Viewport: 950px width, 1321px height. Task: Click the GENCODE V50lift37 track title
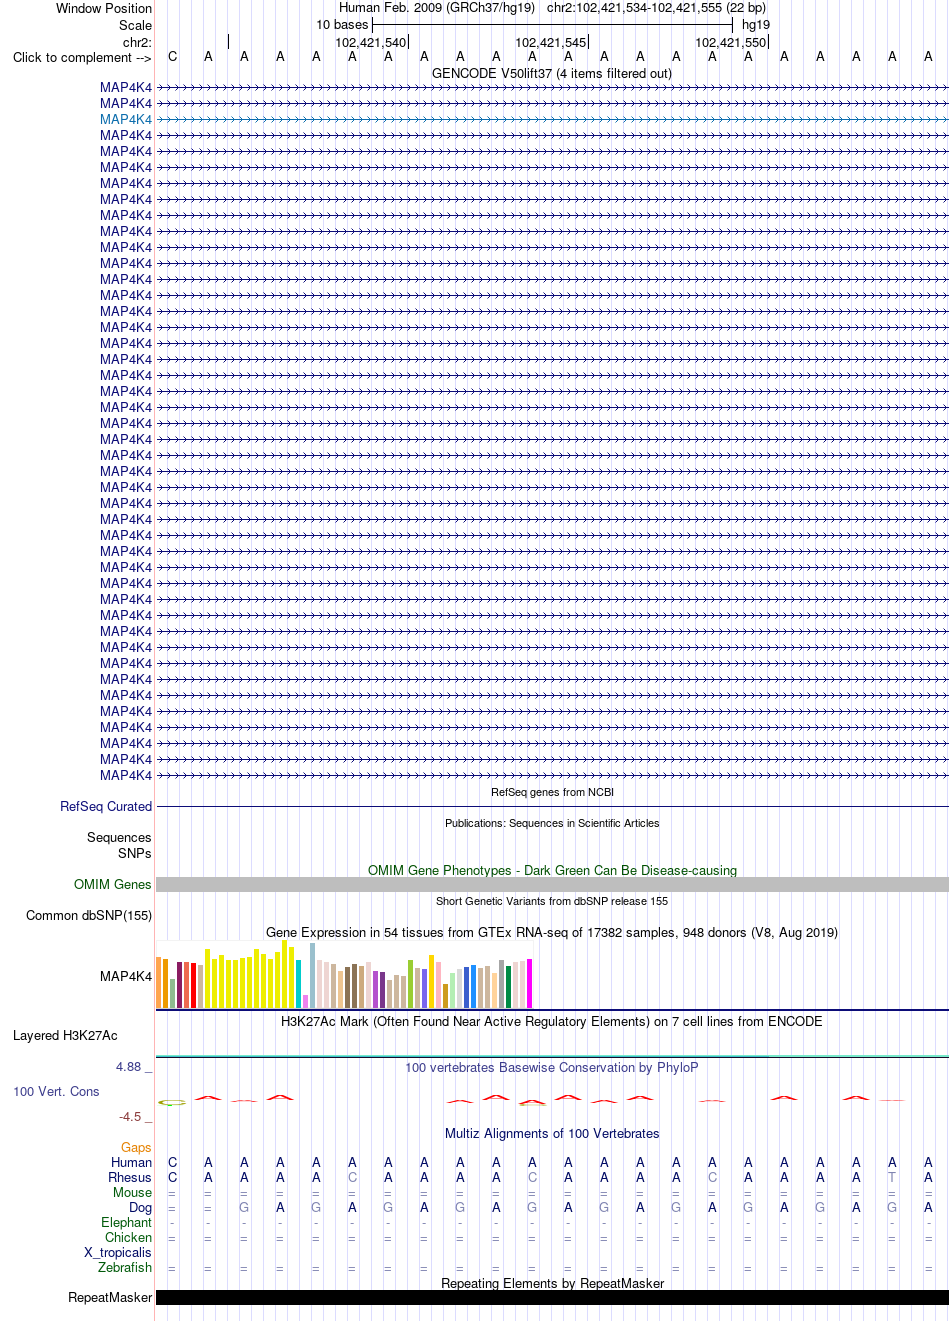(552, 73)
